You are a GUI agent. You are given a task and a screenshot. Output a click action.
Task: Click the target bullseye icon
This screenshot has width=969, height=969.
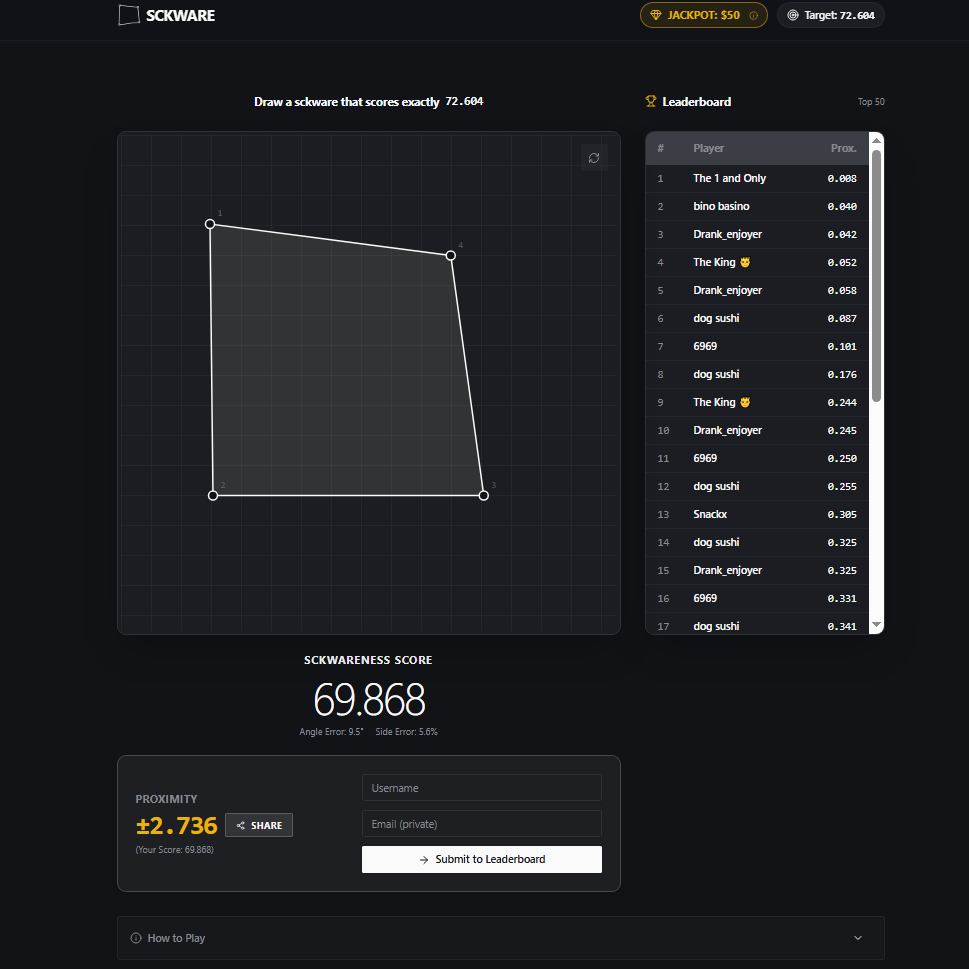793,15
